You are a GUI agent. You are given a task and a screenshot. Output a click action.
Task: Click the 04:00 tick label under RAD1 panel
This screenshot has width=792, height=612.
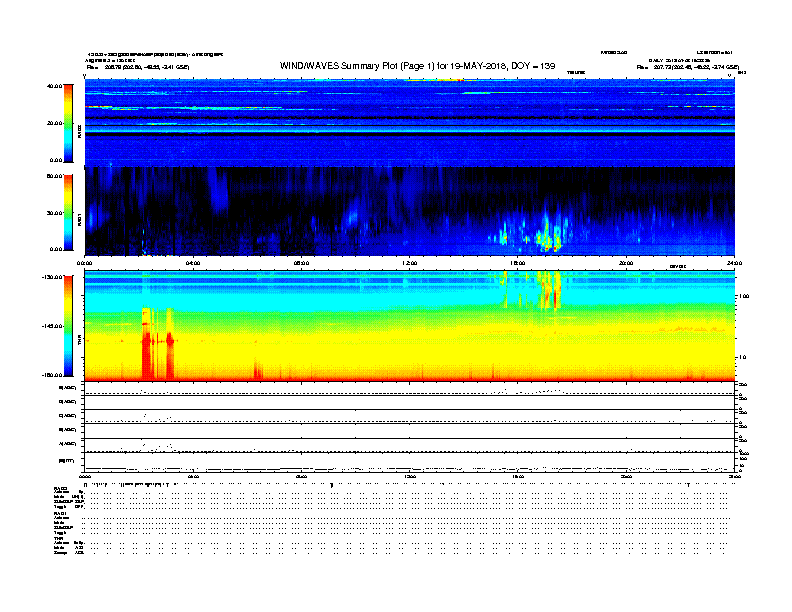point(193,263)
